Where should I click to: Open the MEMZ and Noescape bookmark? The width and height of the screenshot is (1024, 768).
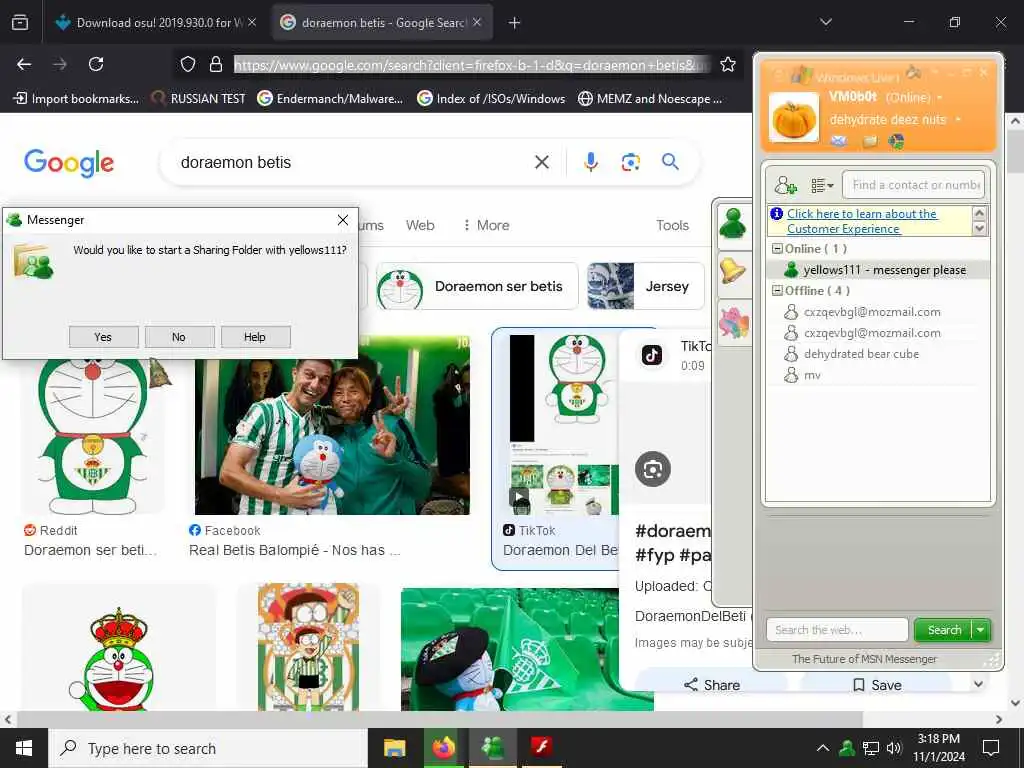click(x=650, y=99)
